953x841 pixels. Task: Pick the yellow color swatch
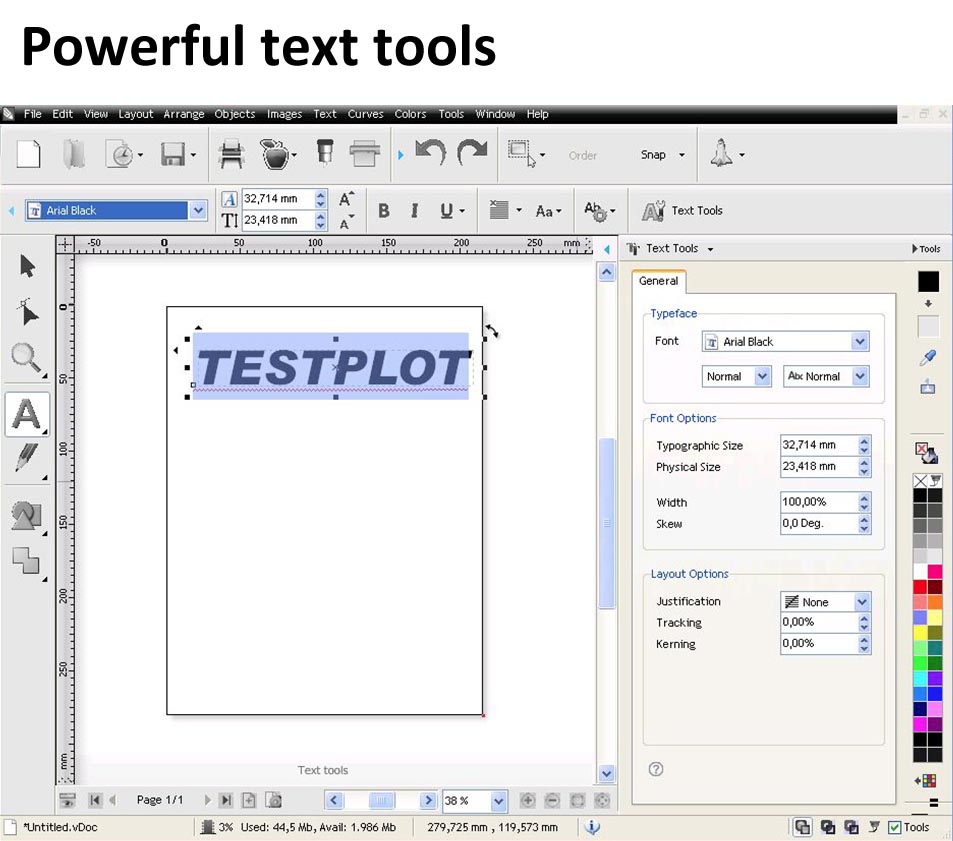pyautogui.click(x=920, y=633)
